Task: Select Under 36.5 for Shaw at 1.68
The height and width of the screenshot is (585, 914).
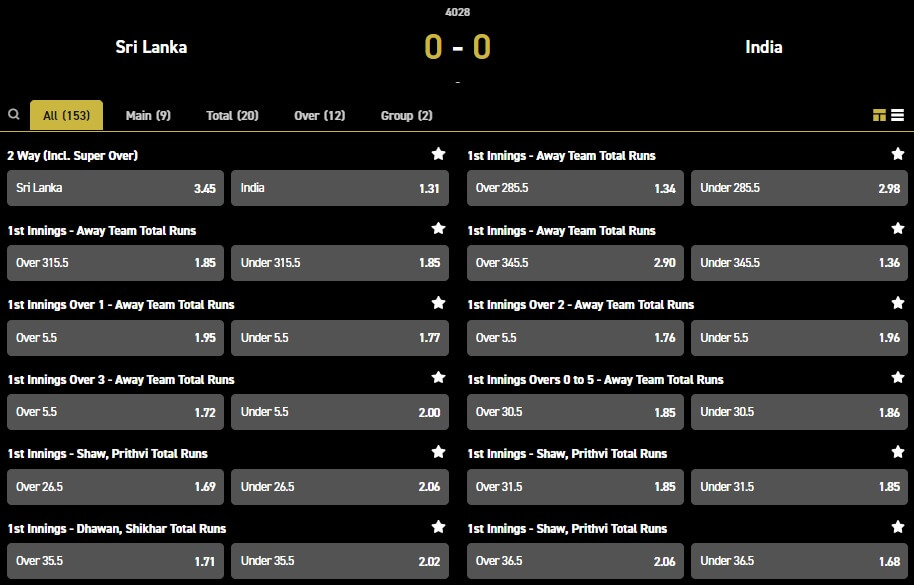Action: point(800,561)
